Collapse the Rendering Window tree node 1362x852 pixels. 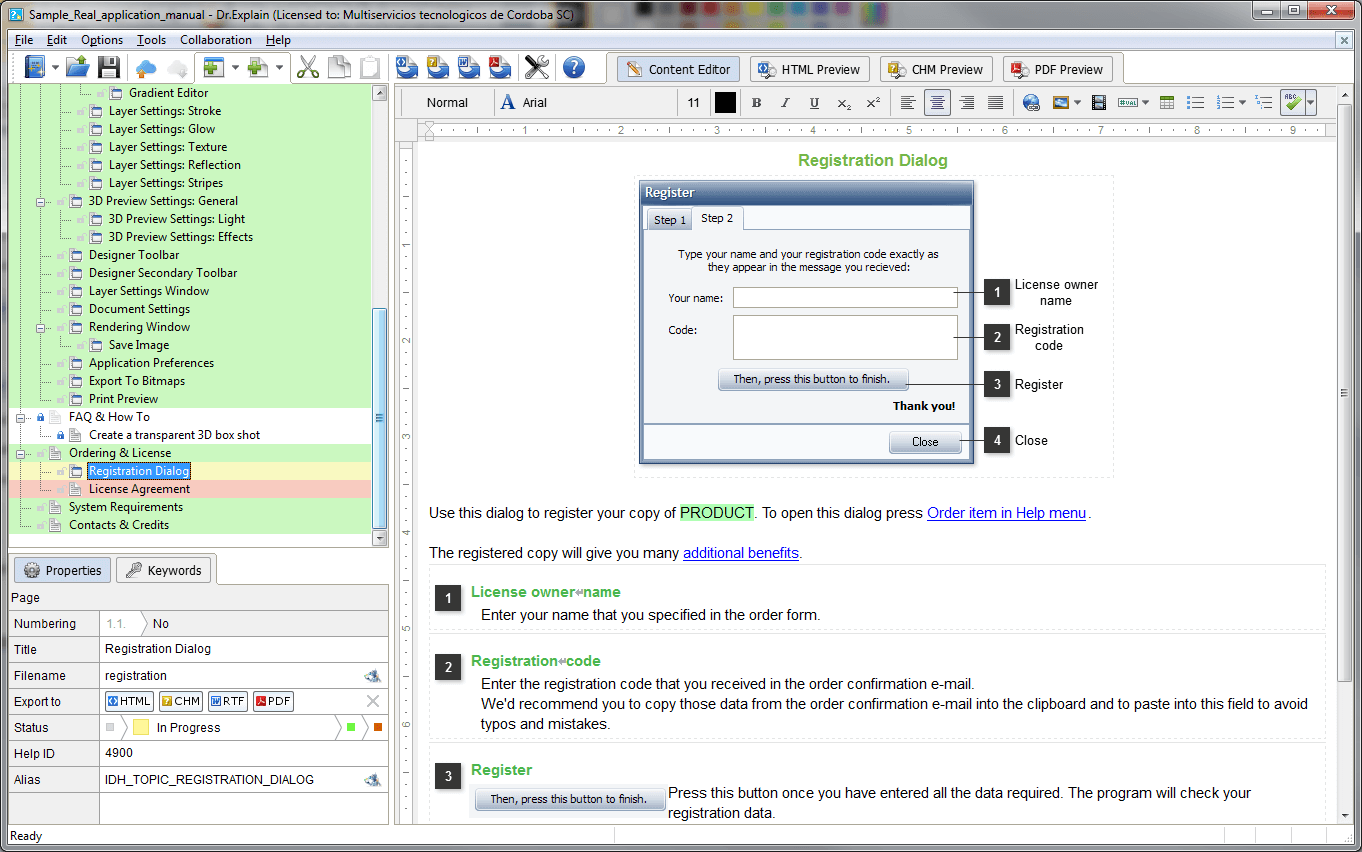pyautogui.click(x=42, y=327)
